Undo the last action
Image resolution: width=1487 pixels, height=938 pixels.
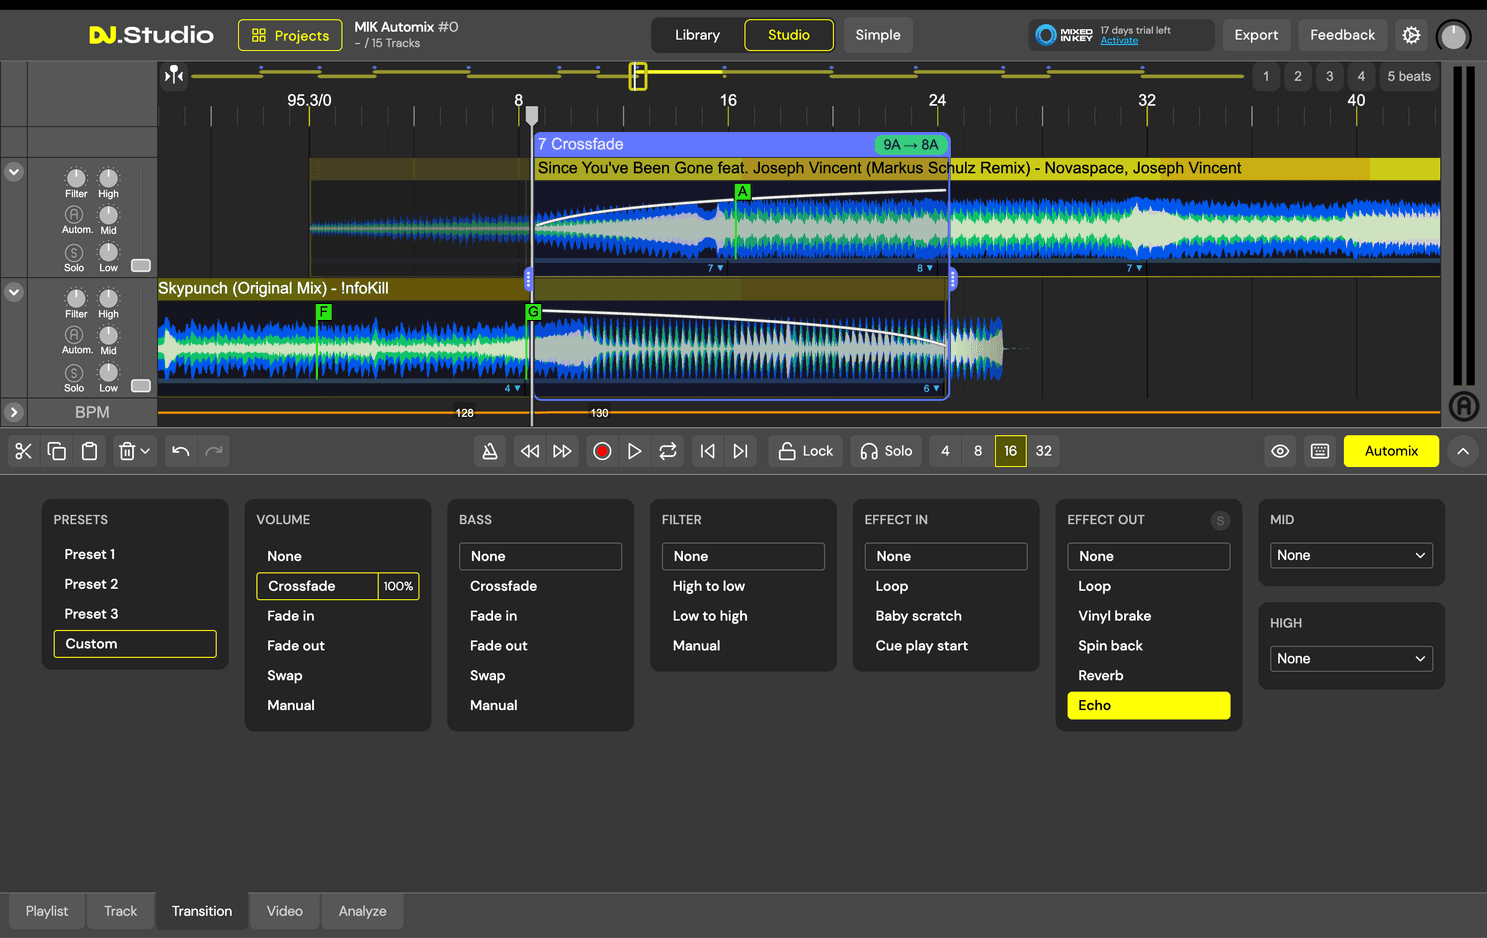tap(180, 451)
